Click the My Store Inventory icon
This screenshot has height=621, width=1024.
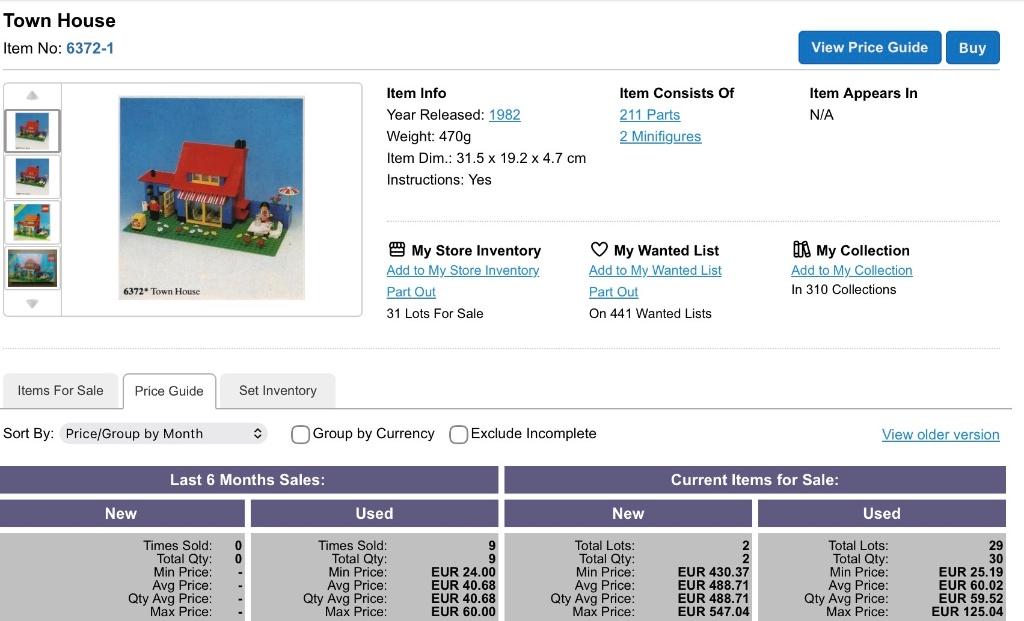click(396, 249)
